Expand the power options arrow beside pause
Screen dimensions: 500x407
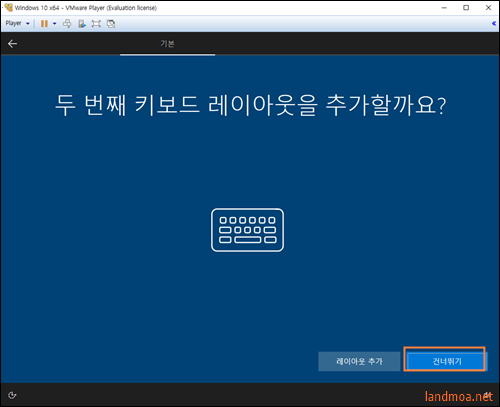(x=54, y=24)
